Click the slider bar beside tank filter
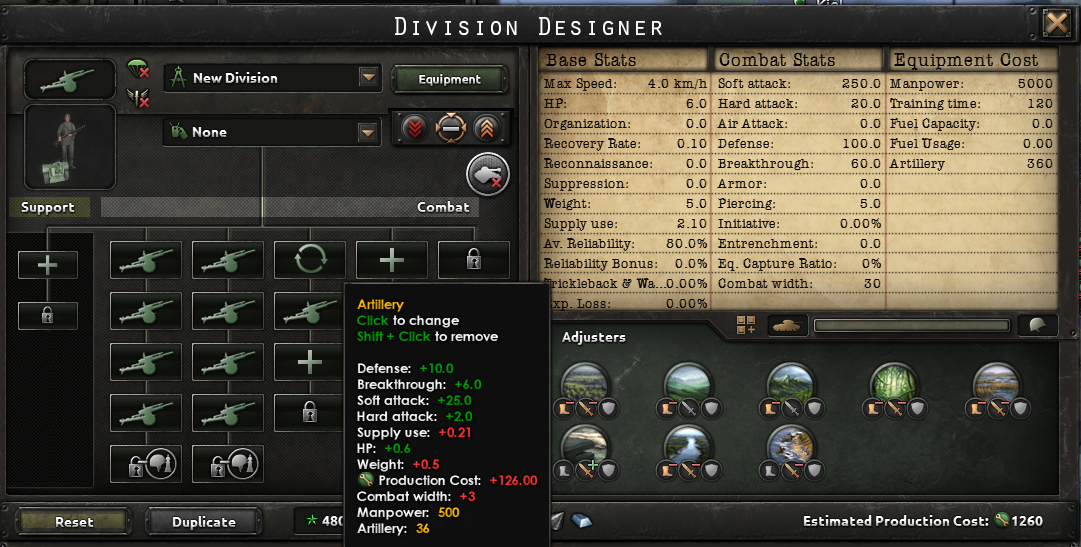 [912, 325]
